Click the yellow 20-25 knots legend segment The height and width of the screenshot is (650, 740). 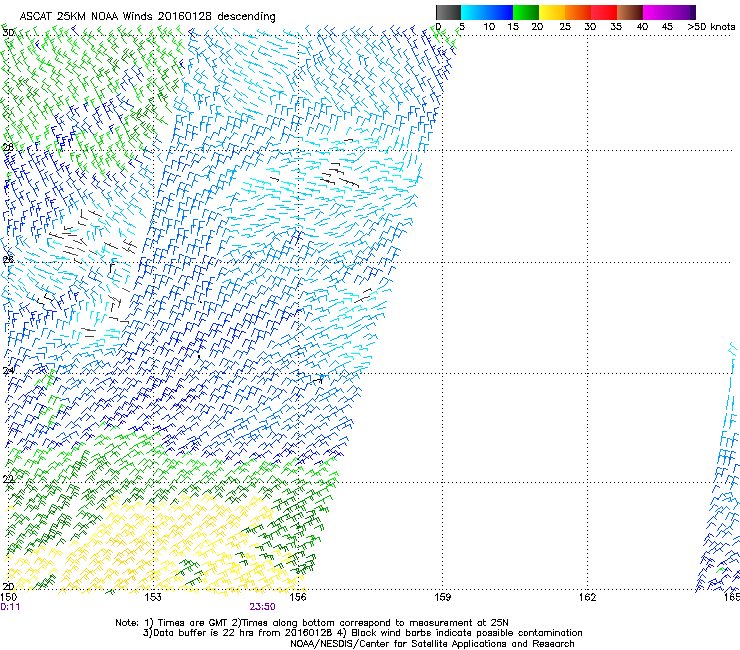coord(552,12)
